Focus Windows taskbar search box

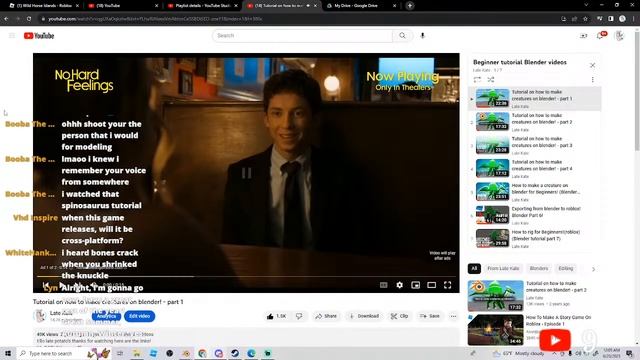click(51, 353)
